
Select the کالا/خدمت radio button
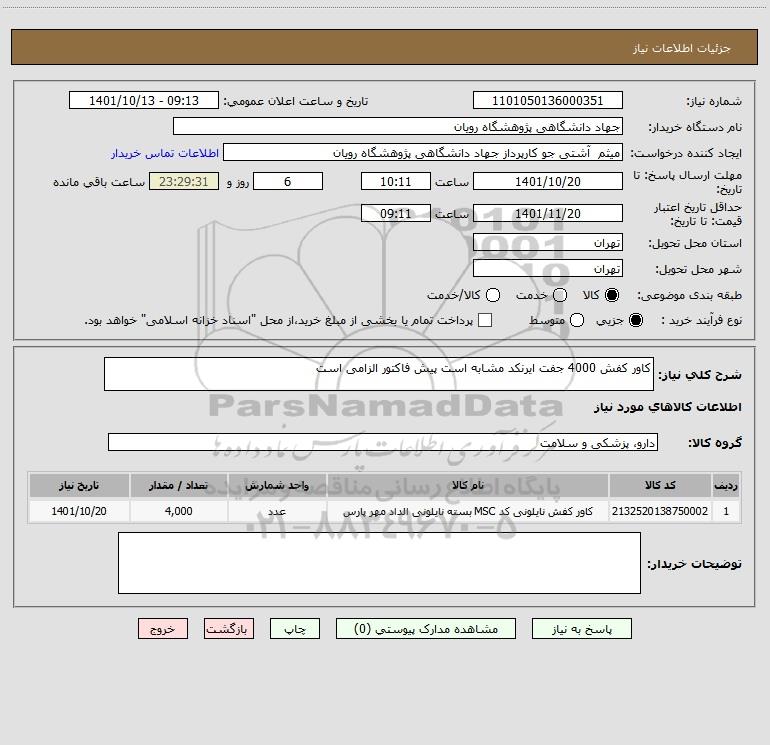[493, 295]
